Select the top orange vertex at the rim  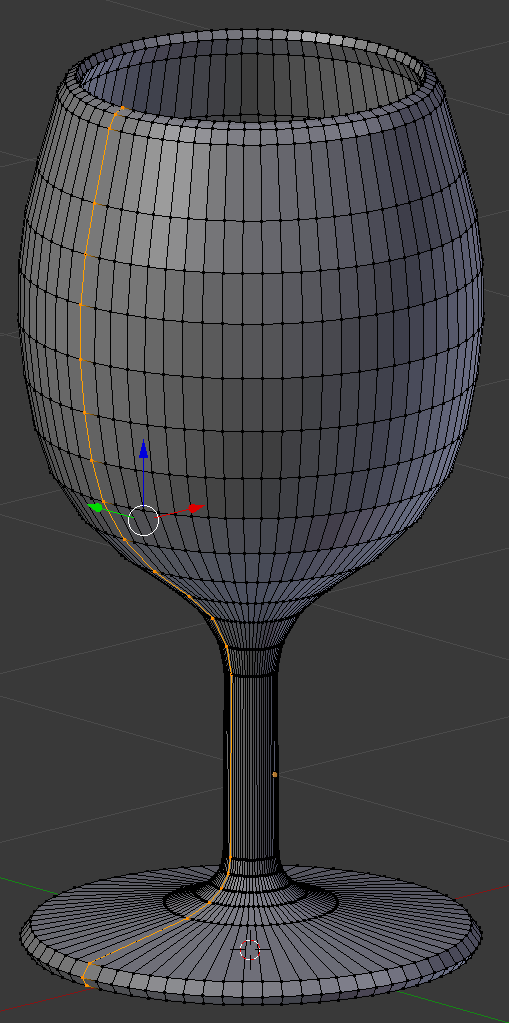(x=122, y=108)
